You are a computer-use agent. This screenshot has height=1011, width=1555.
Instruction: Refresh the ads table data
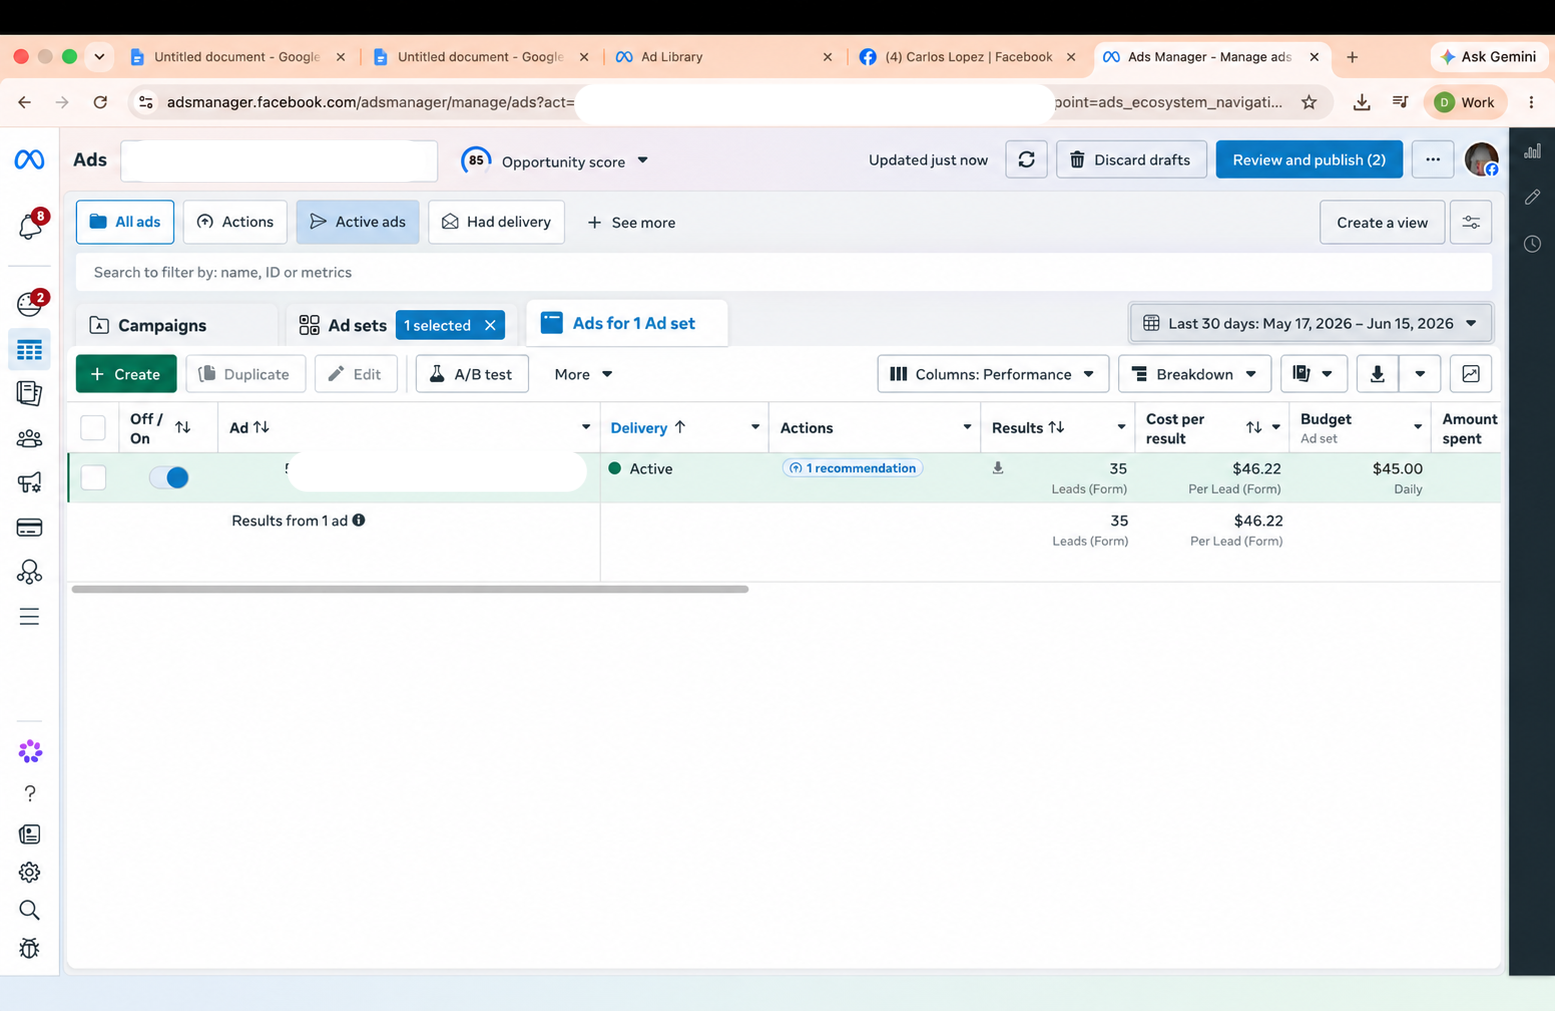coord(1026,160)
